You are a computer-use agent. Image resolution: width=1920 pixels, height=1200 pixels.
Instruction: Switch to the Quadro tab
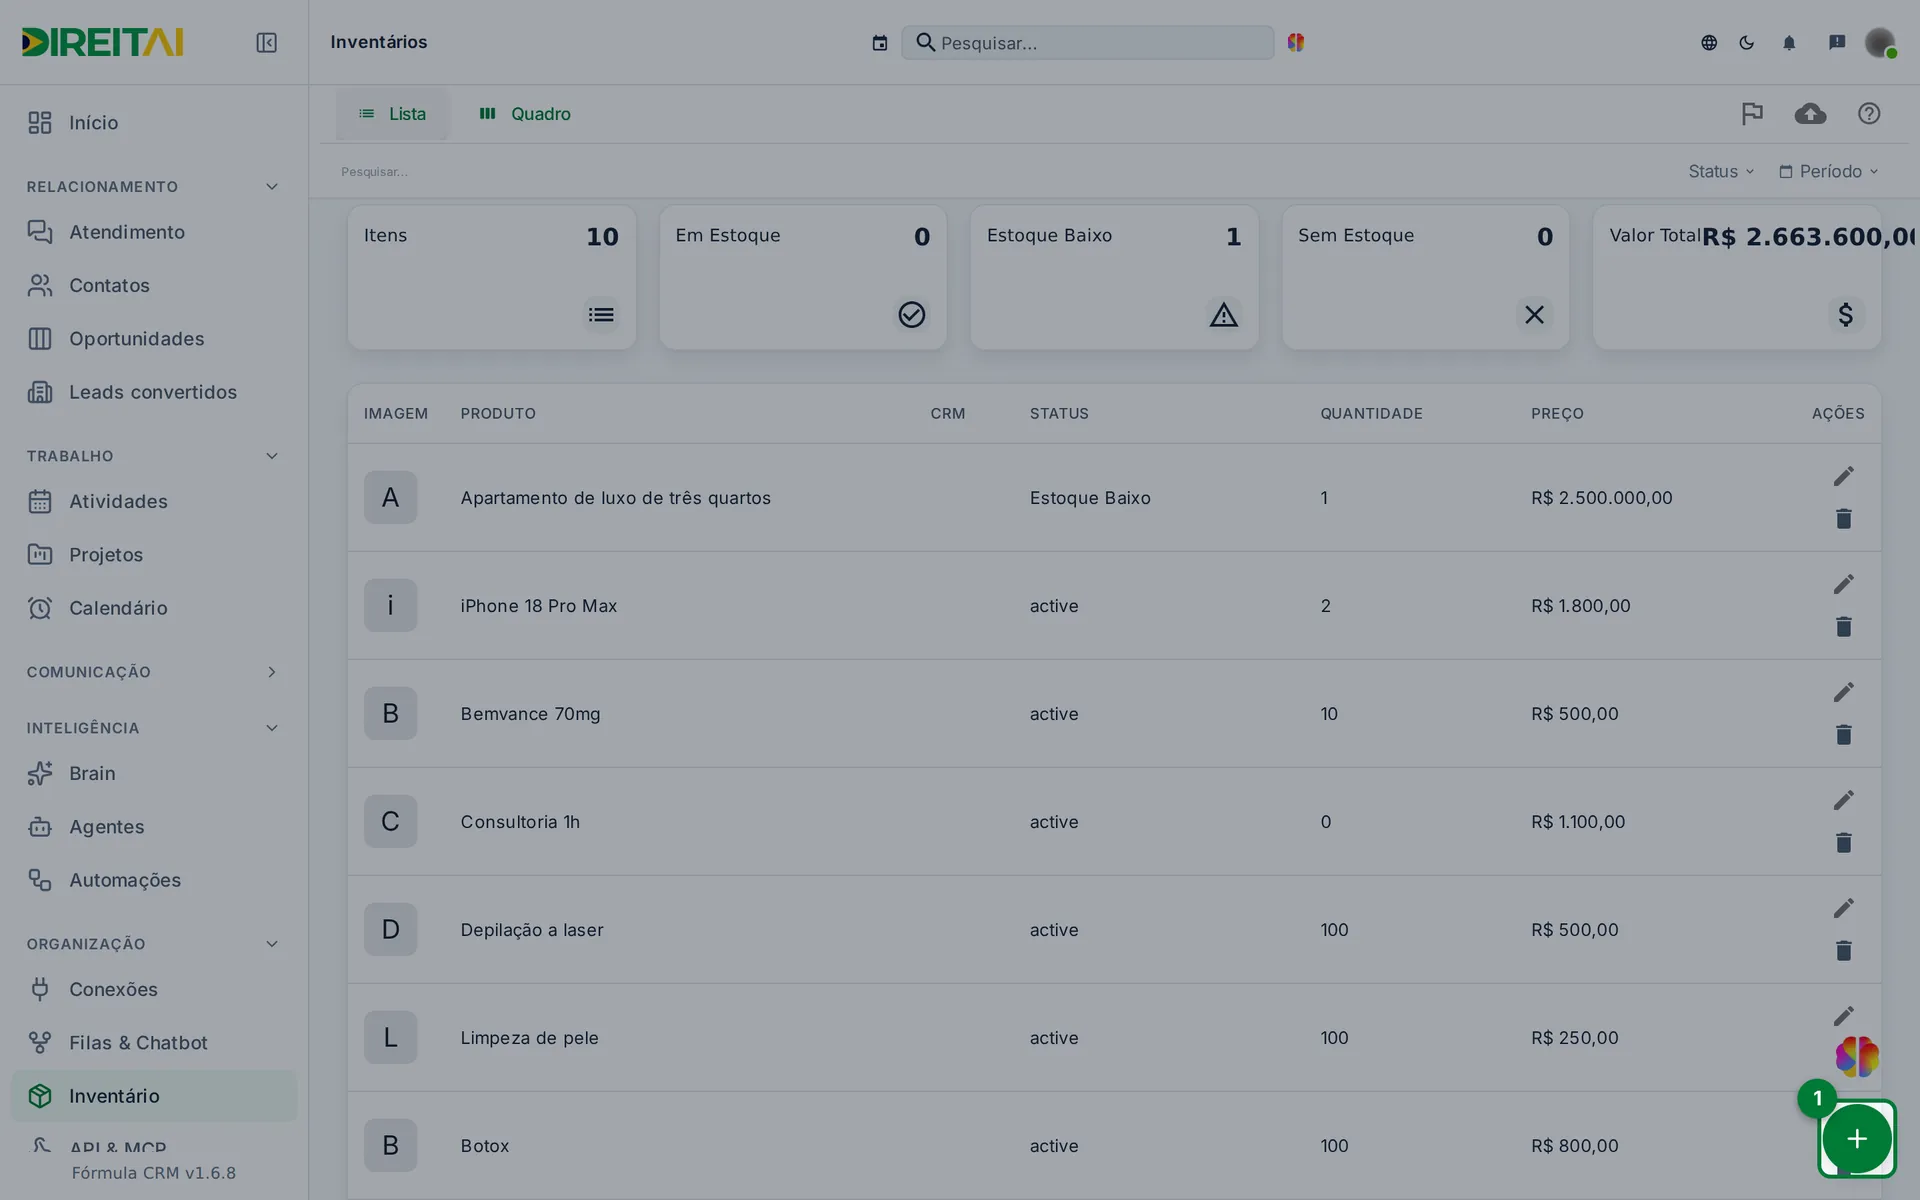(x=525, y=114)
